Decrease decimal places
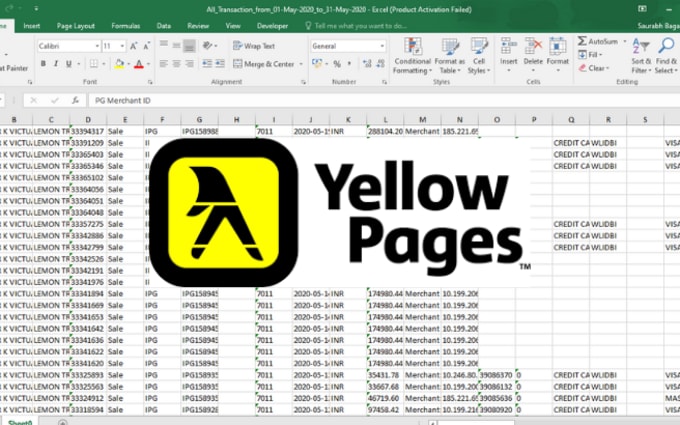 point(380,64)
